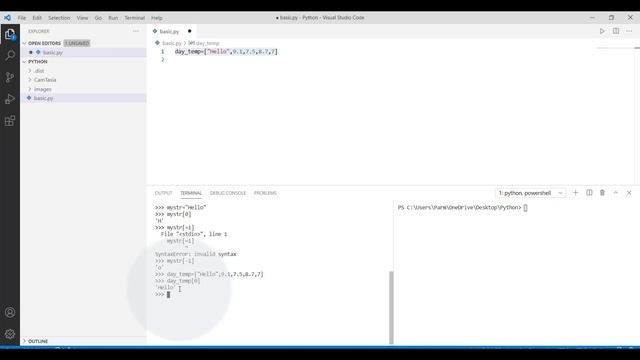Switch to the PROBLEMS panel tab
Viewport: 640px width, 360px height.
click(265, 193)
